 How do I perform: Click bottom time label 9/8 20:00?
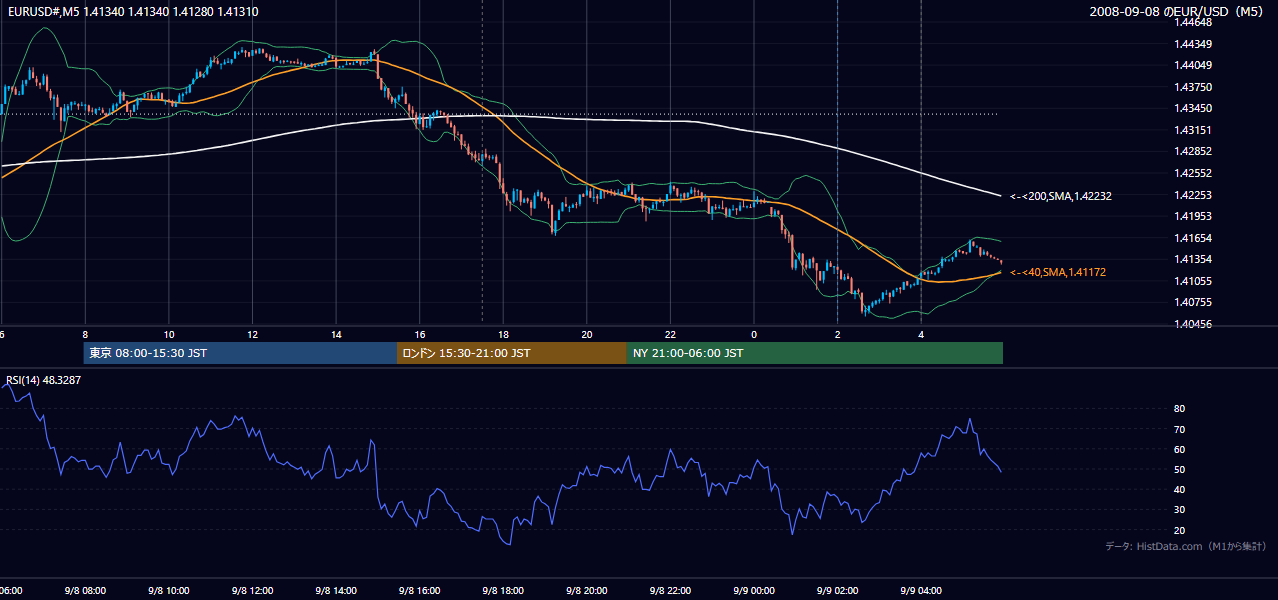pyautogui.click(x=587, y=591)
